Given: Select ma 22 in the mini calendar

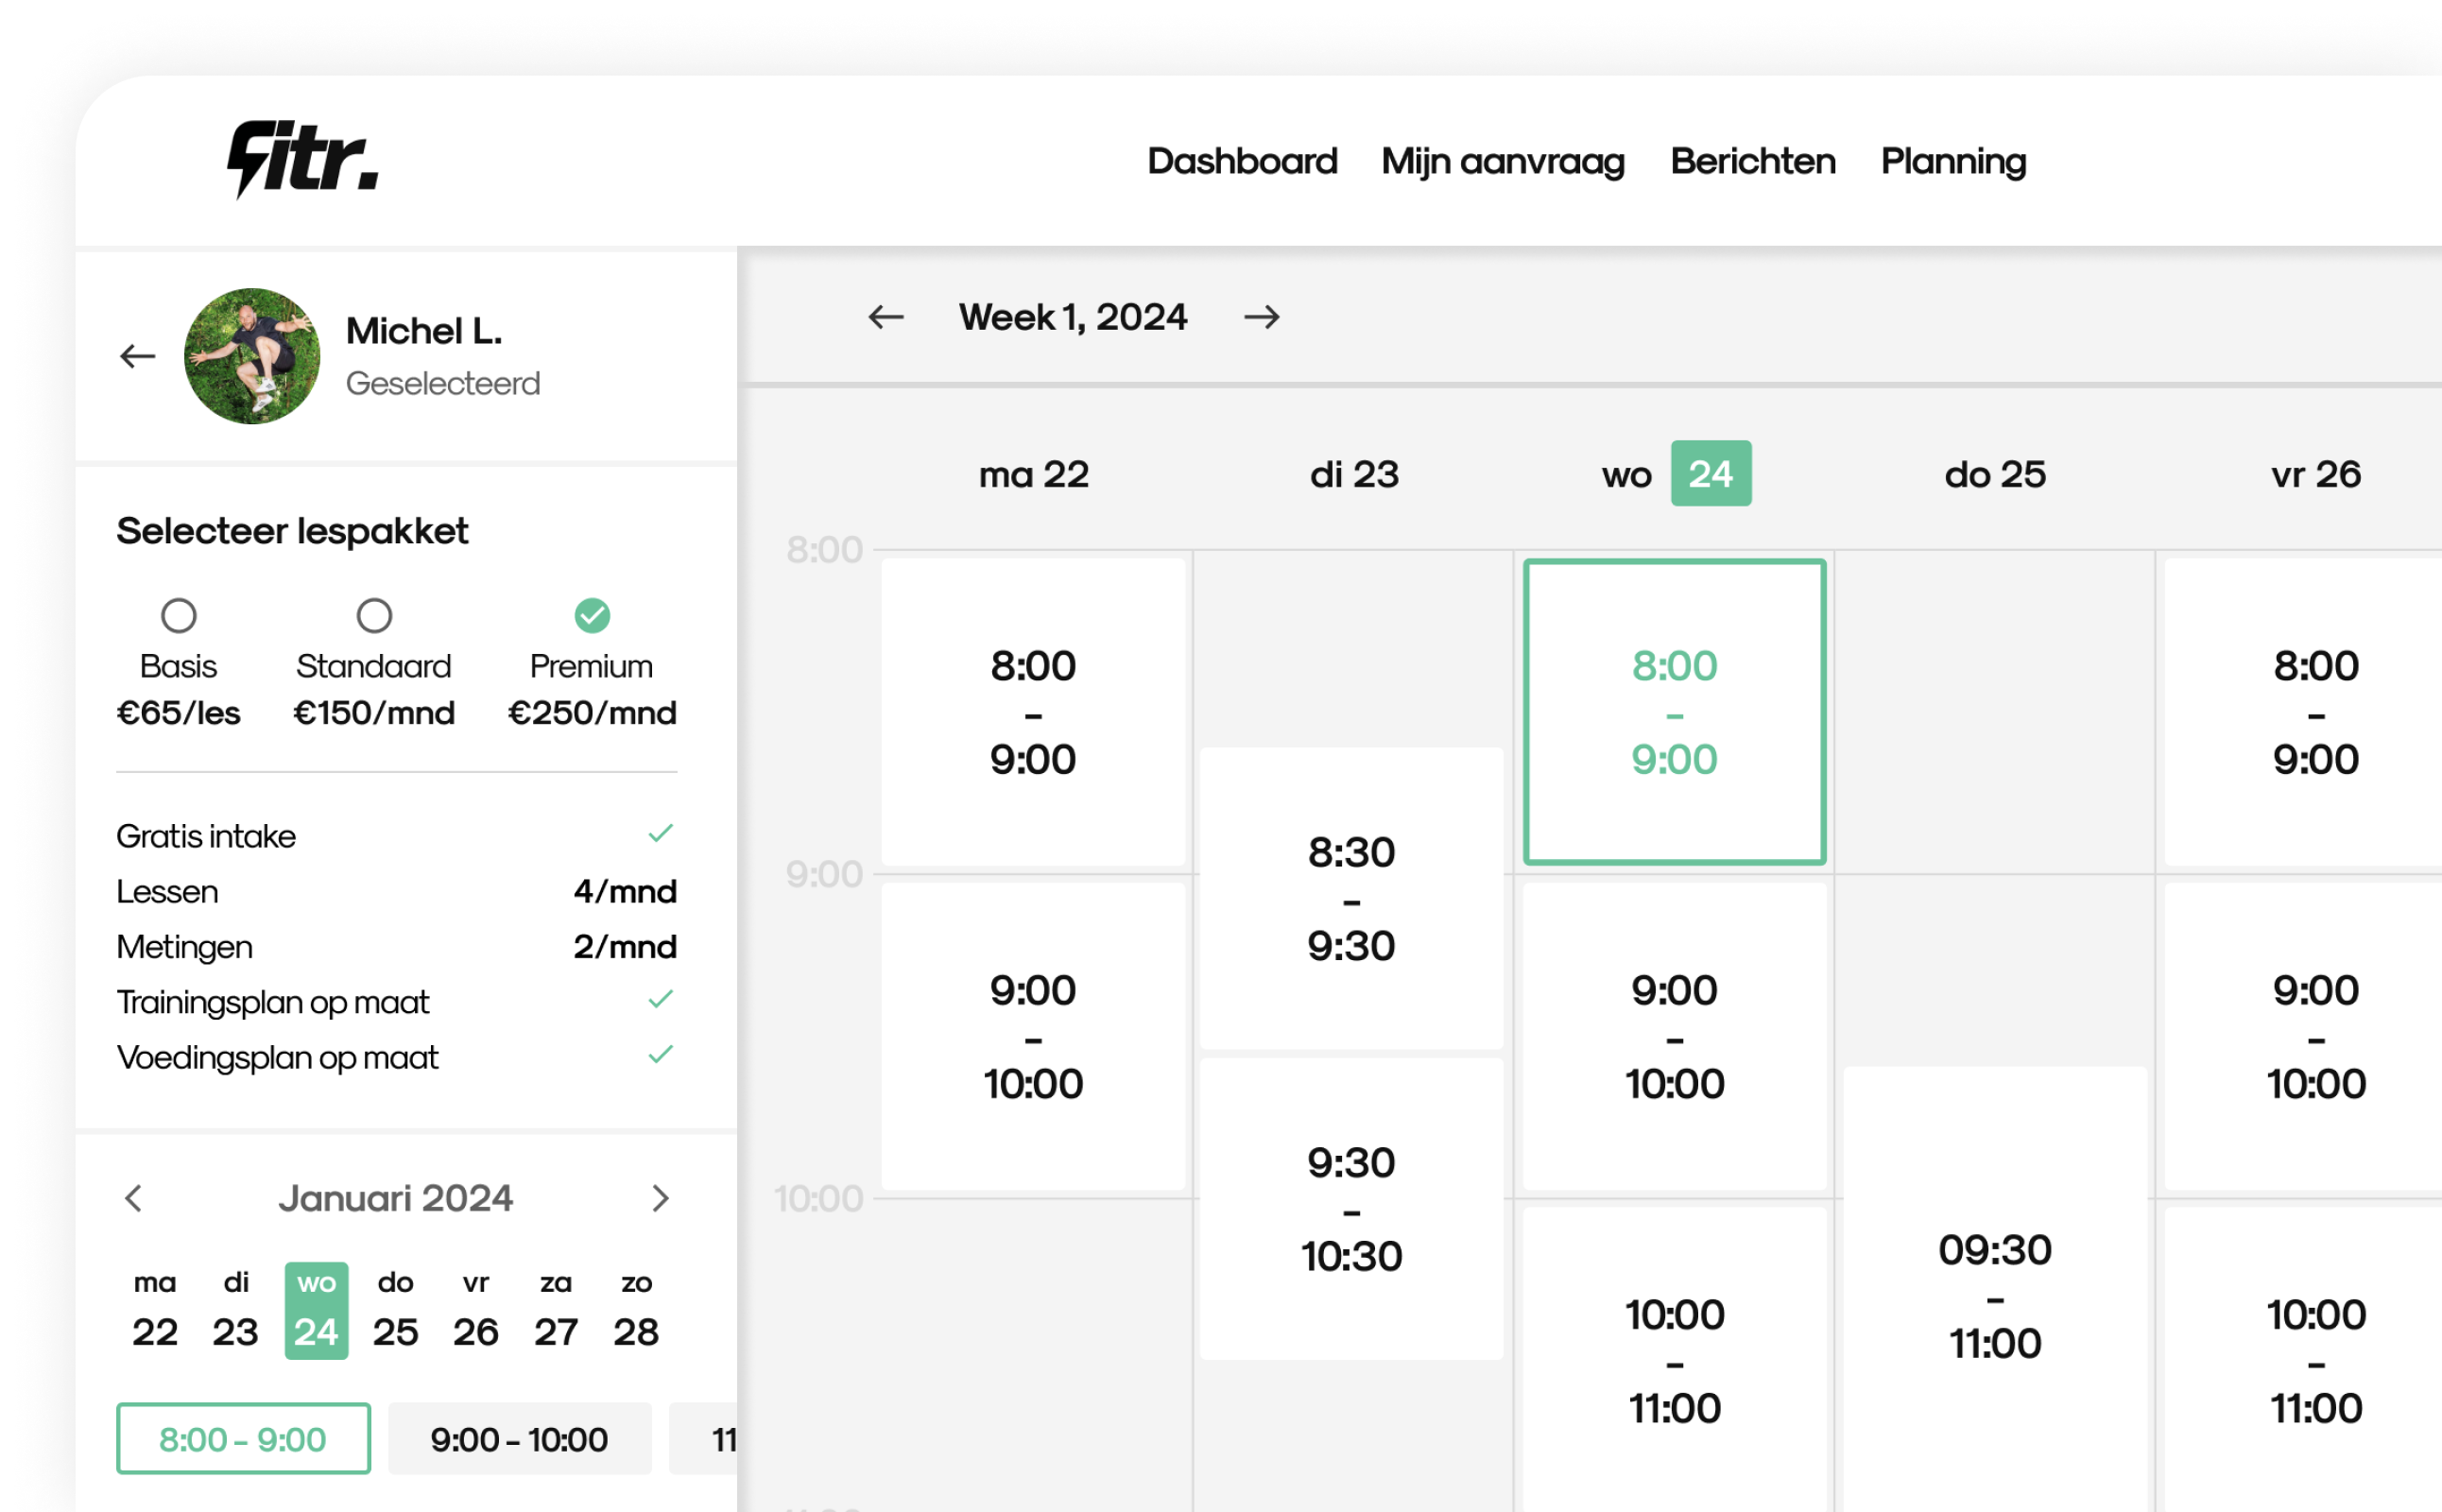Looking at the screenshot, I should pyautogui.click(x=155, y=1310).
